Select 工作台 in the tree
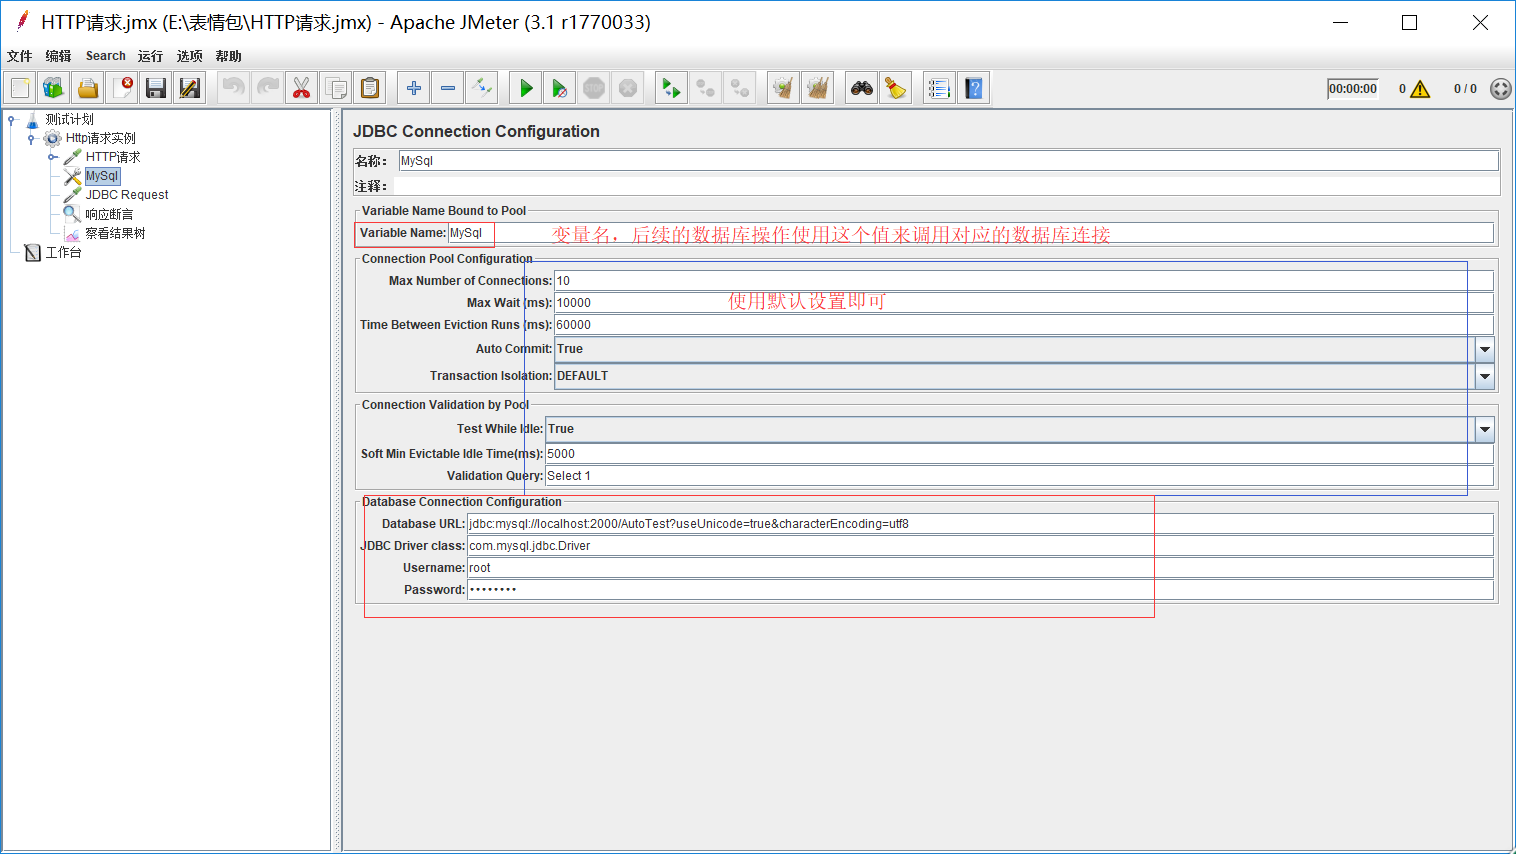 pyautogui.click(x=63, y=252)
